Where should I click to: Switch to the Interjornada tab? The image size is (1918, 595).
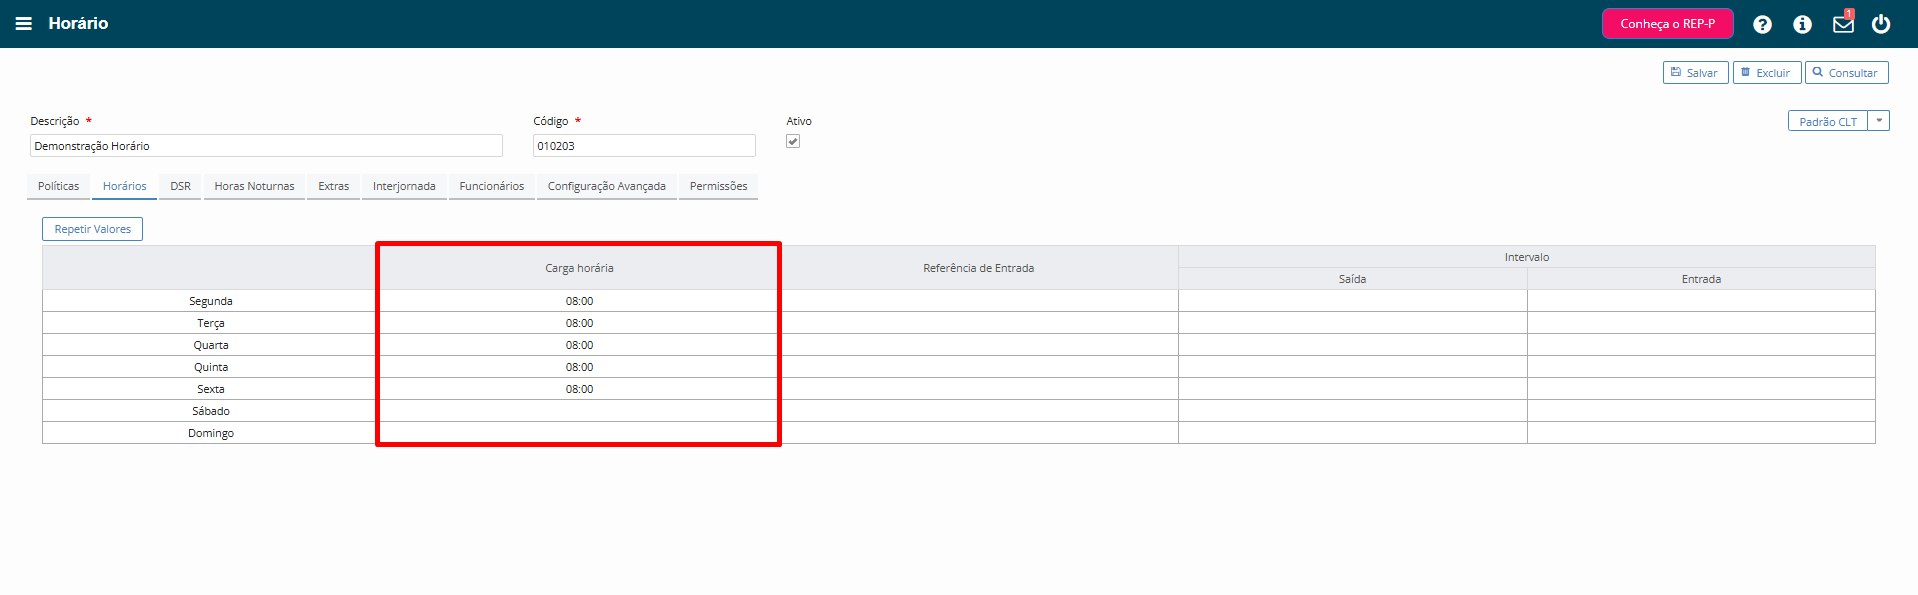[404, 187]
